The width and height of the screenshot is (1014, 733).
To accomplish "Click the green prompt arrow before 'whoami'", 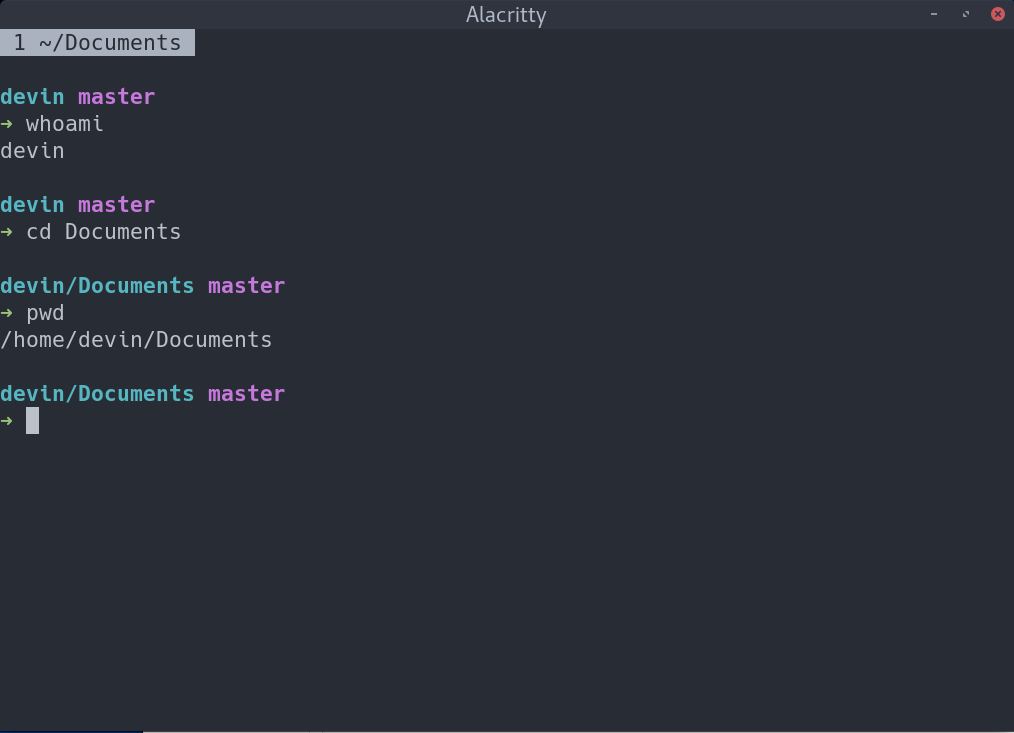I will click(6, 124).
